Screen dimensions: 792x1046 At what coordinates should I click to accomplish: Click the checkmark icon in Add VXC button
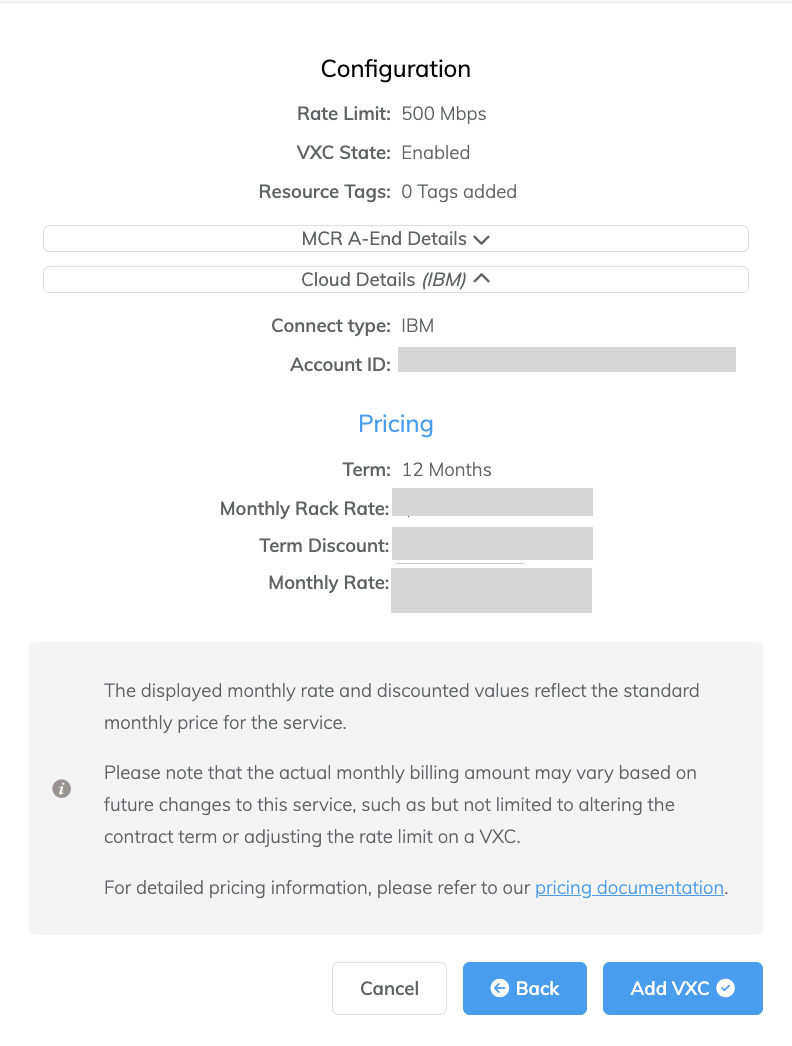[726, 988]
